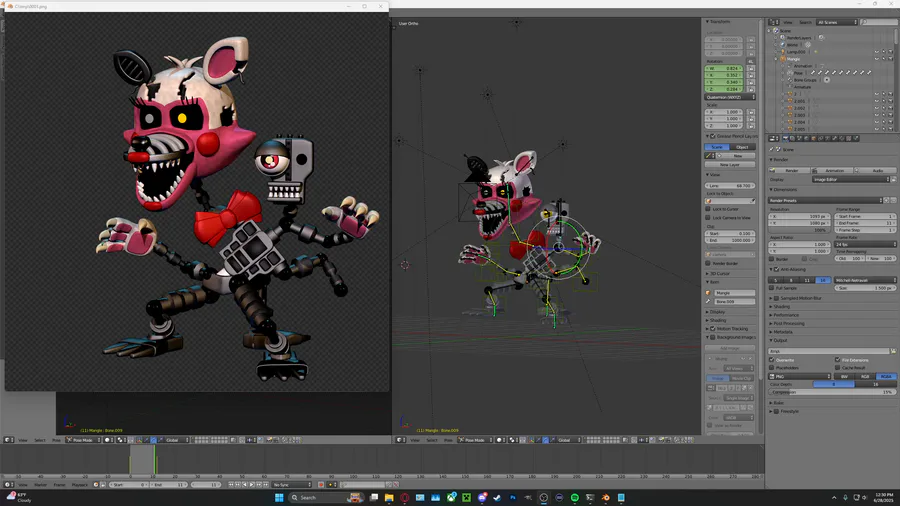Viewport: 900px width, 506px height.
Task: Click the Mangle object cube icon in Item panel
Action: [x=708, y=293]
